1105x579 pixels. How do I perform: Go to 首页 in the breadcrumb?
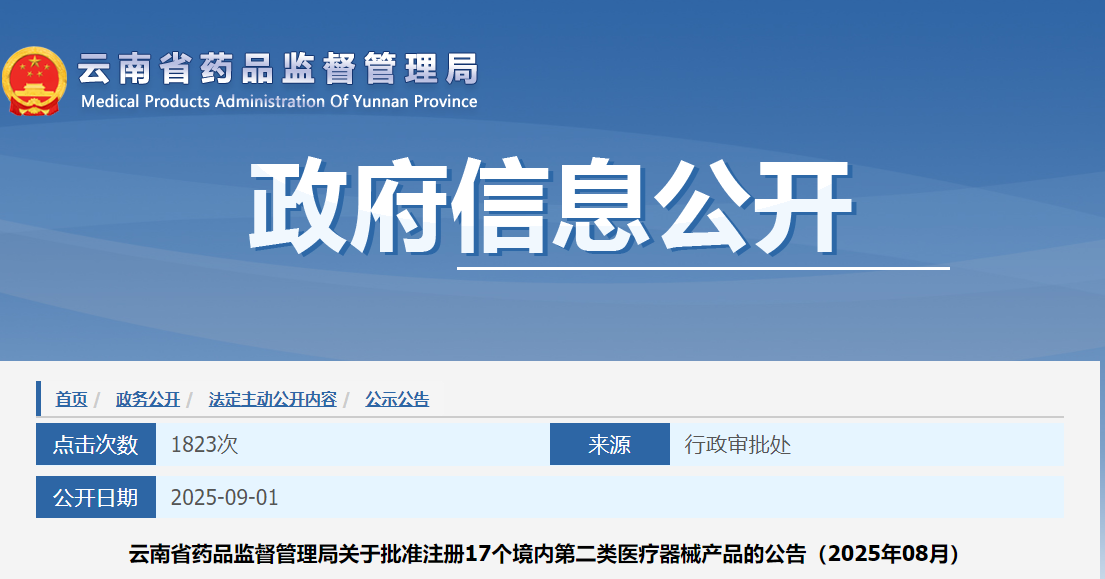pos(71,399)
